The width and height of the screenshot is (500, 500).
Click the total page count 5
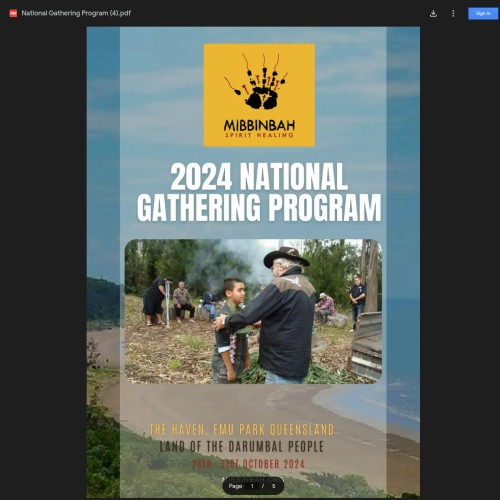tap(273, 486)
